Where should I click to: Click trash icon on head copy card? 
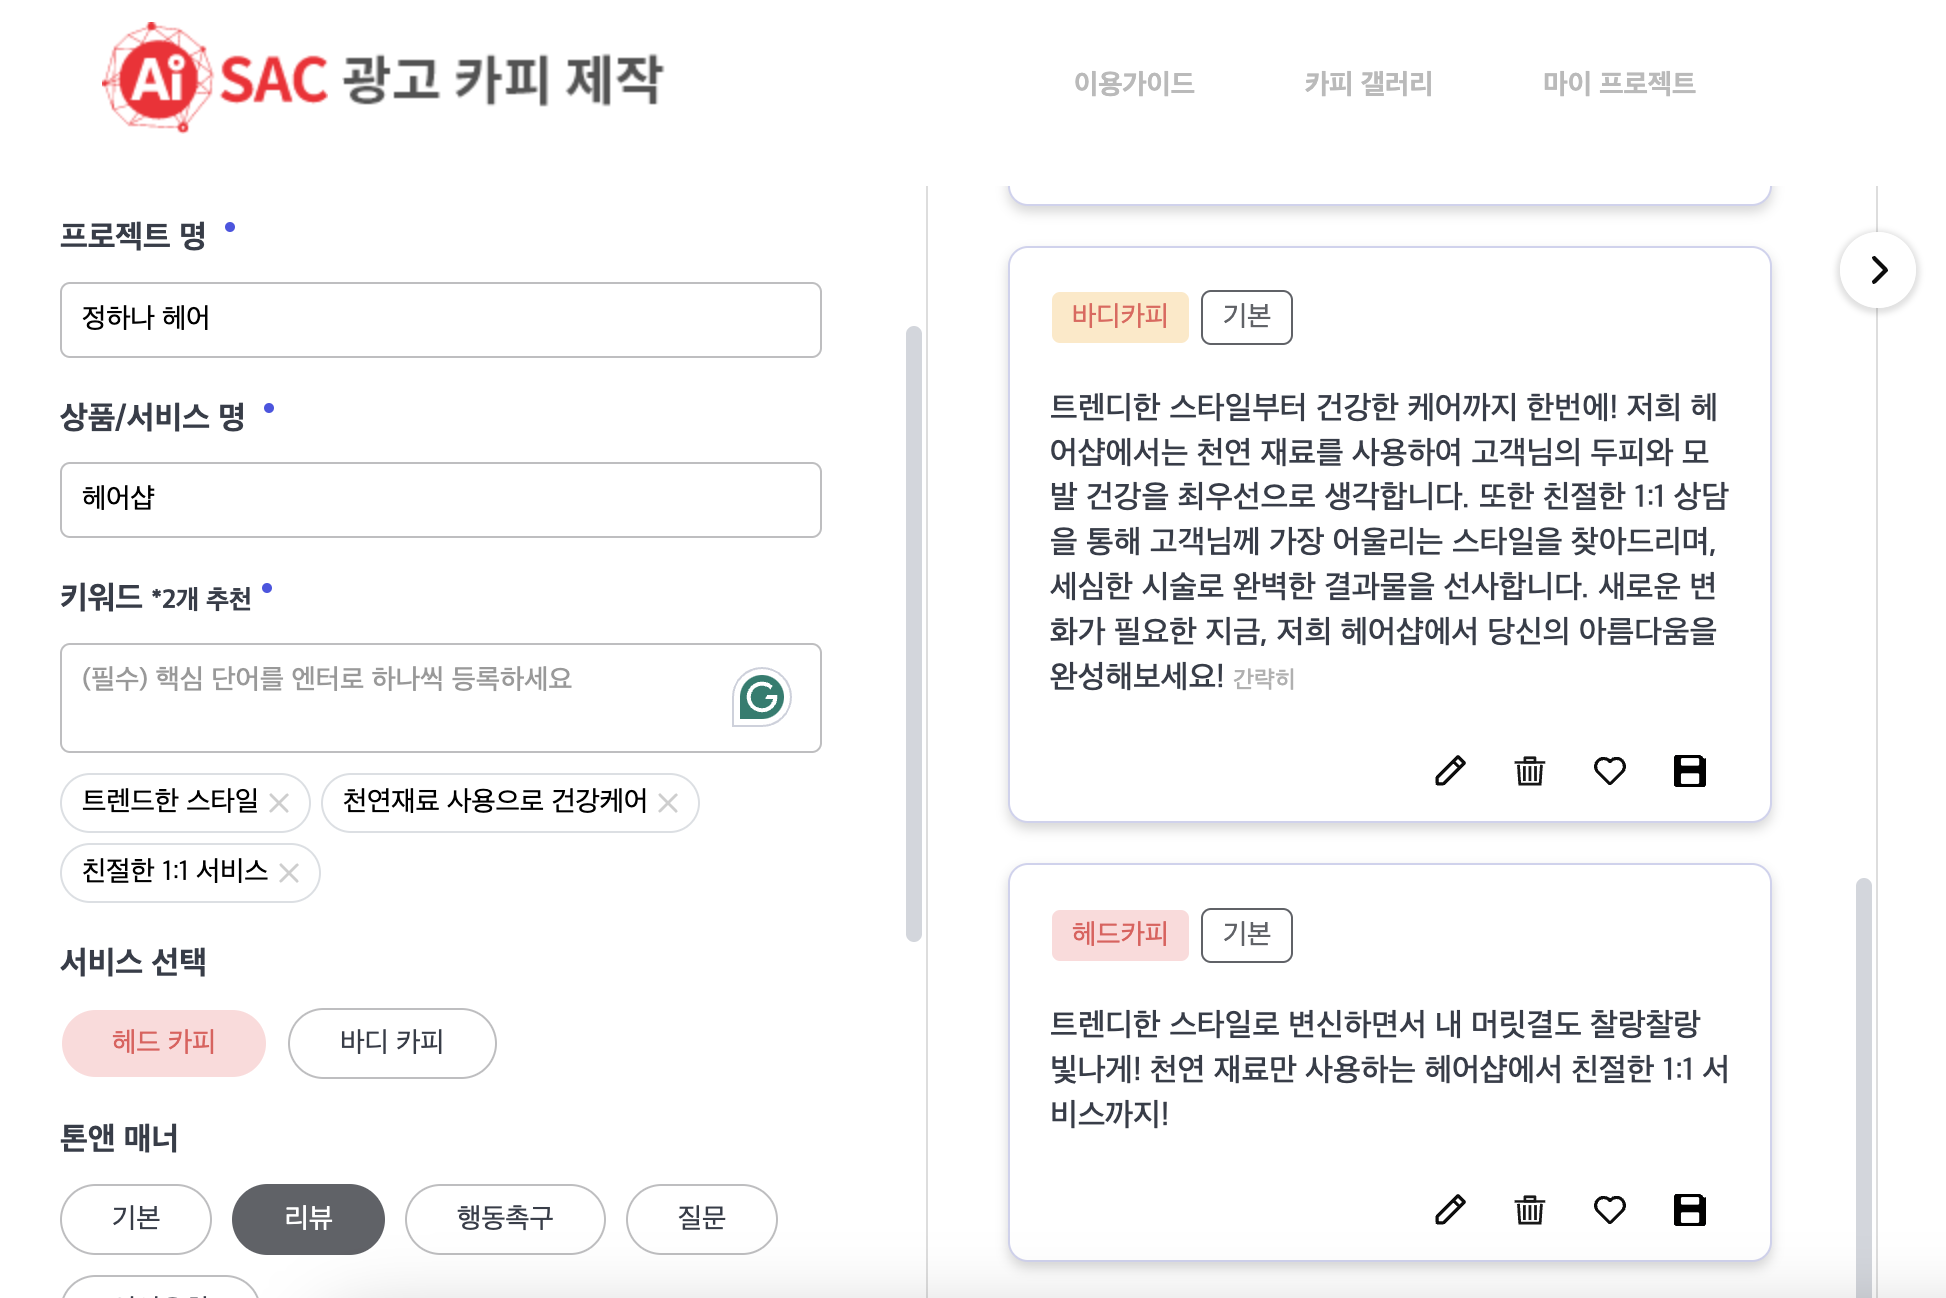coord(1529,1210)
